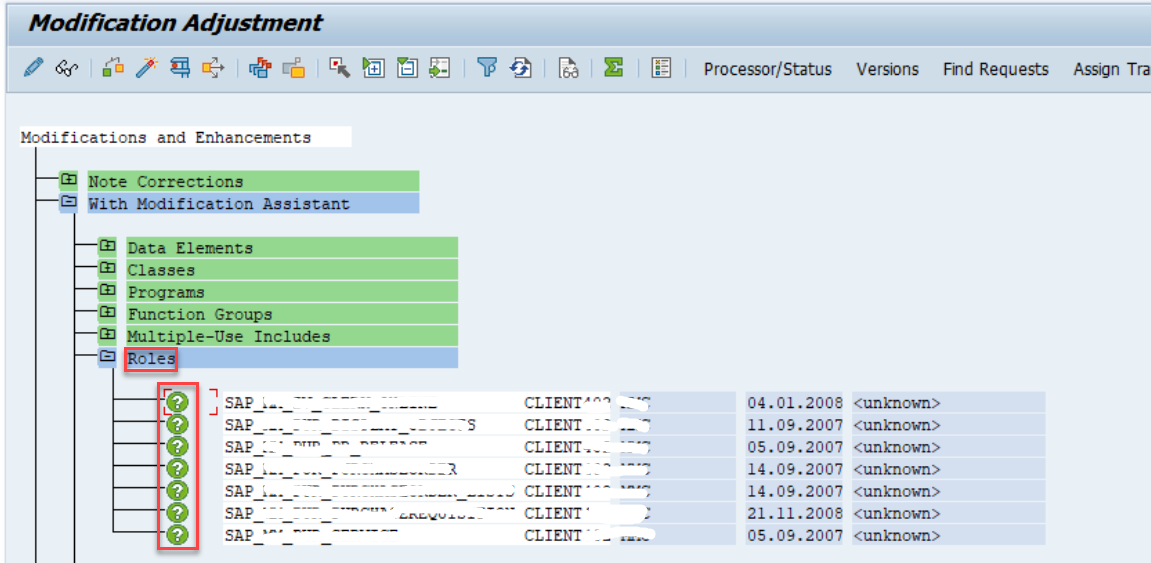Open Processor/Status button

click(768, 69)
